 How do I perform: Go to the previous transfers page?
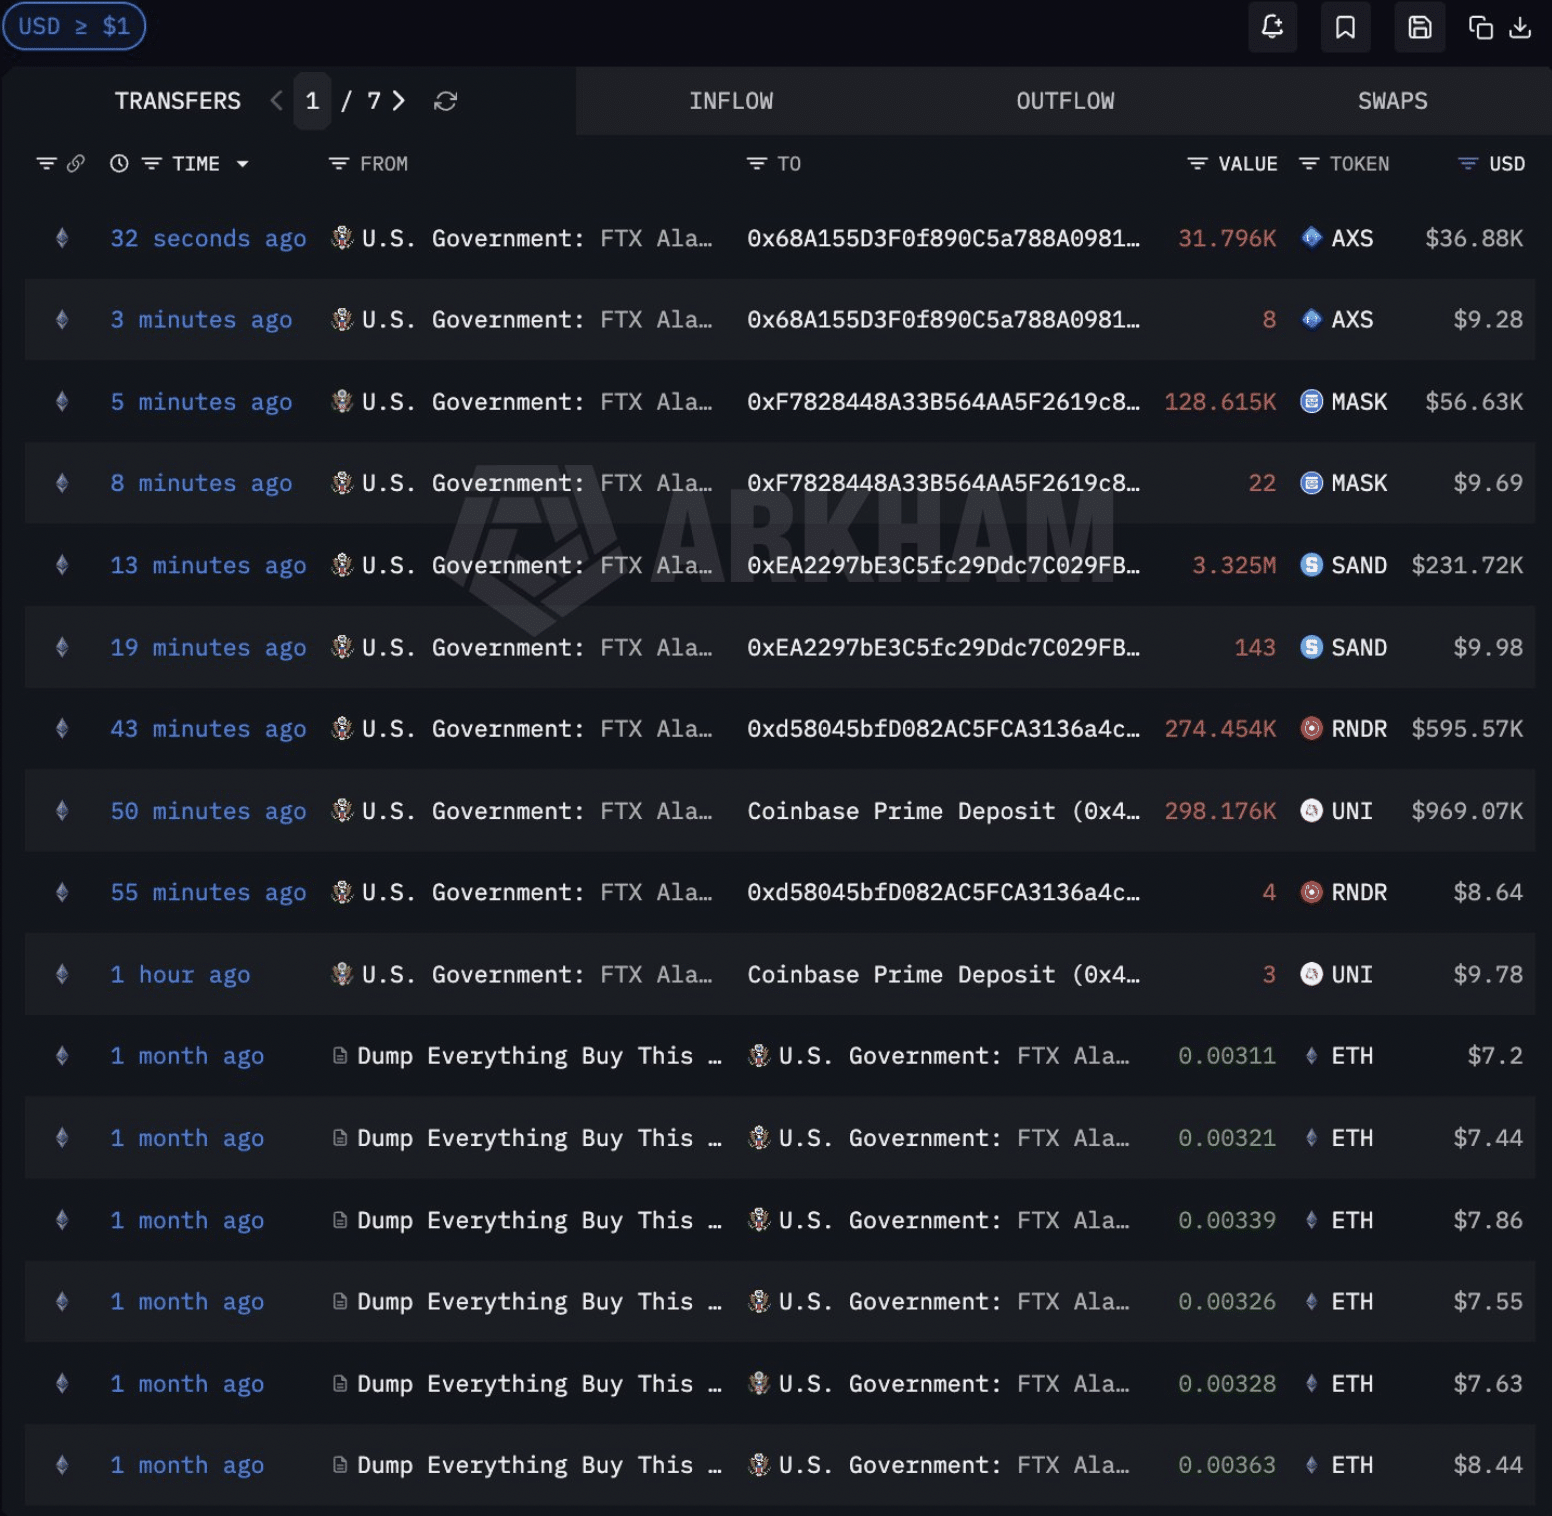click(x=277, y=101)
